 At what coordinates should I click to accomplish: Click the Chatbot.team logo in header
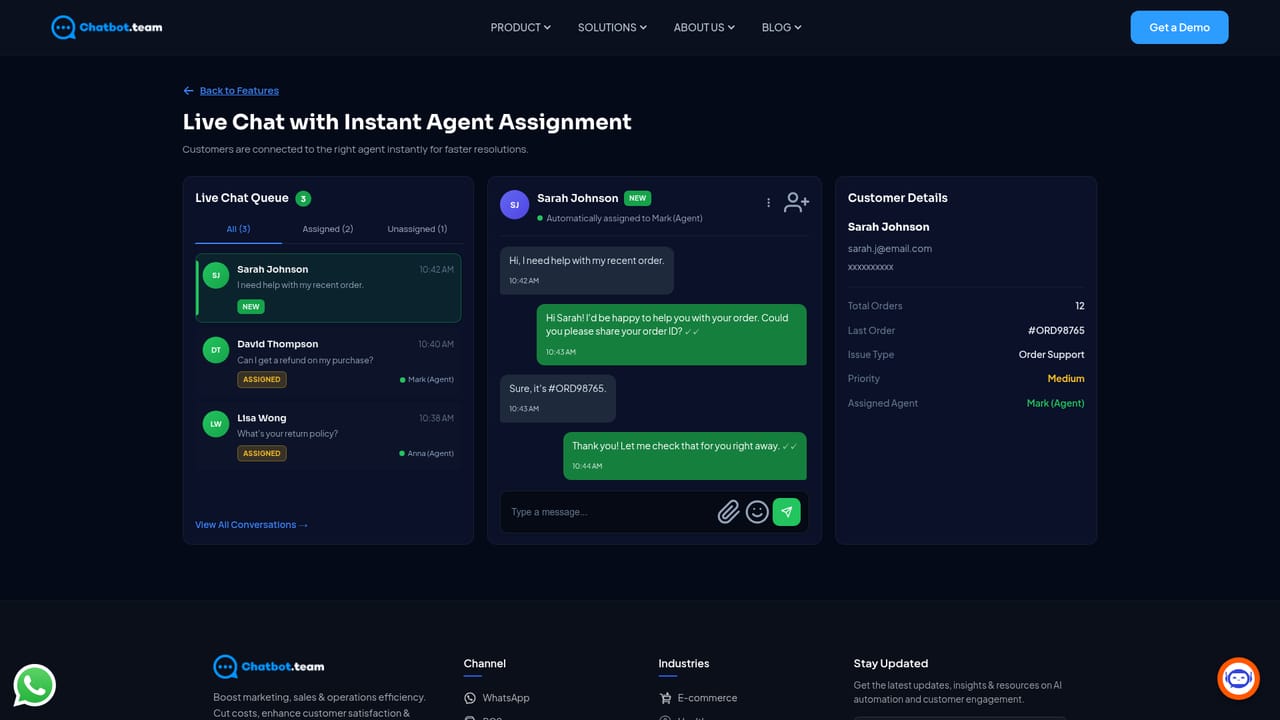tap(107, 27)
